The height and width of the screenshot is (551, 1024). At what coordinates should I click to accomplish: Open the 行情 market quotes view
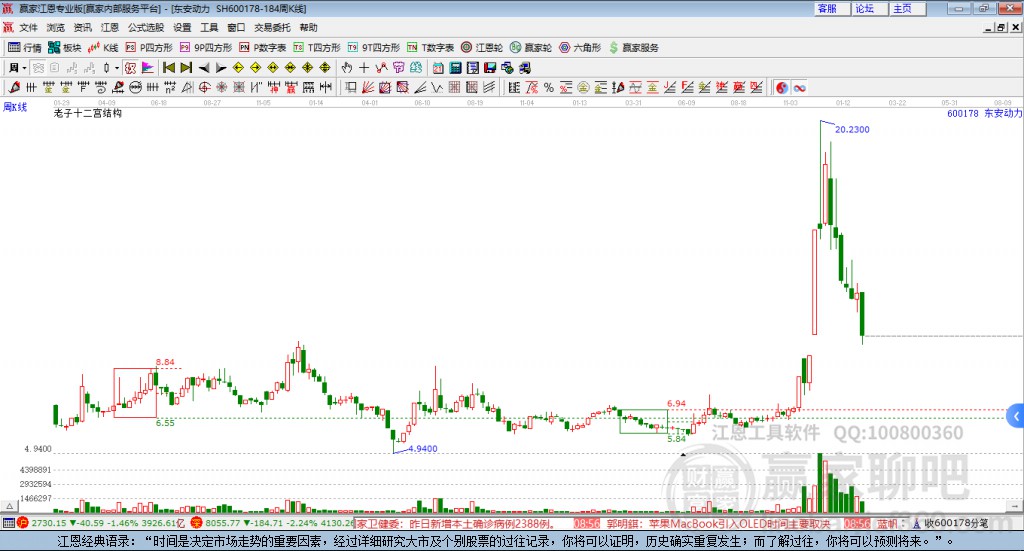tap(25, 47)
